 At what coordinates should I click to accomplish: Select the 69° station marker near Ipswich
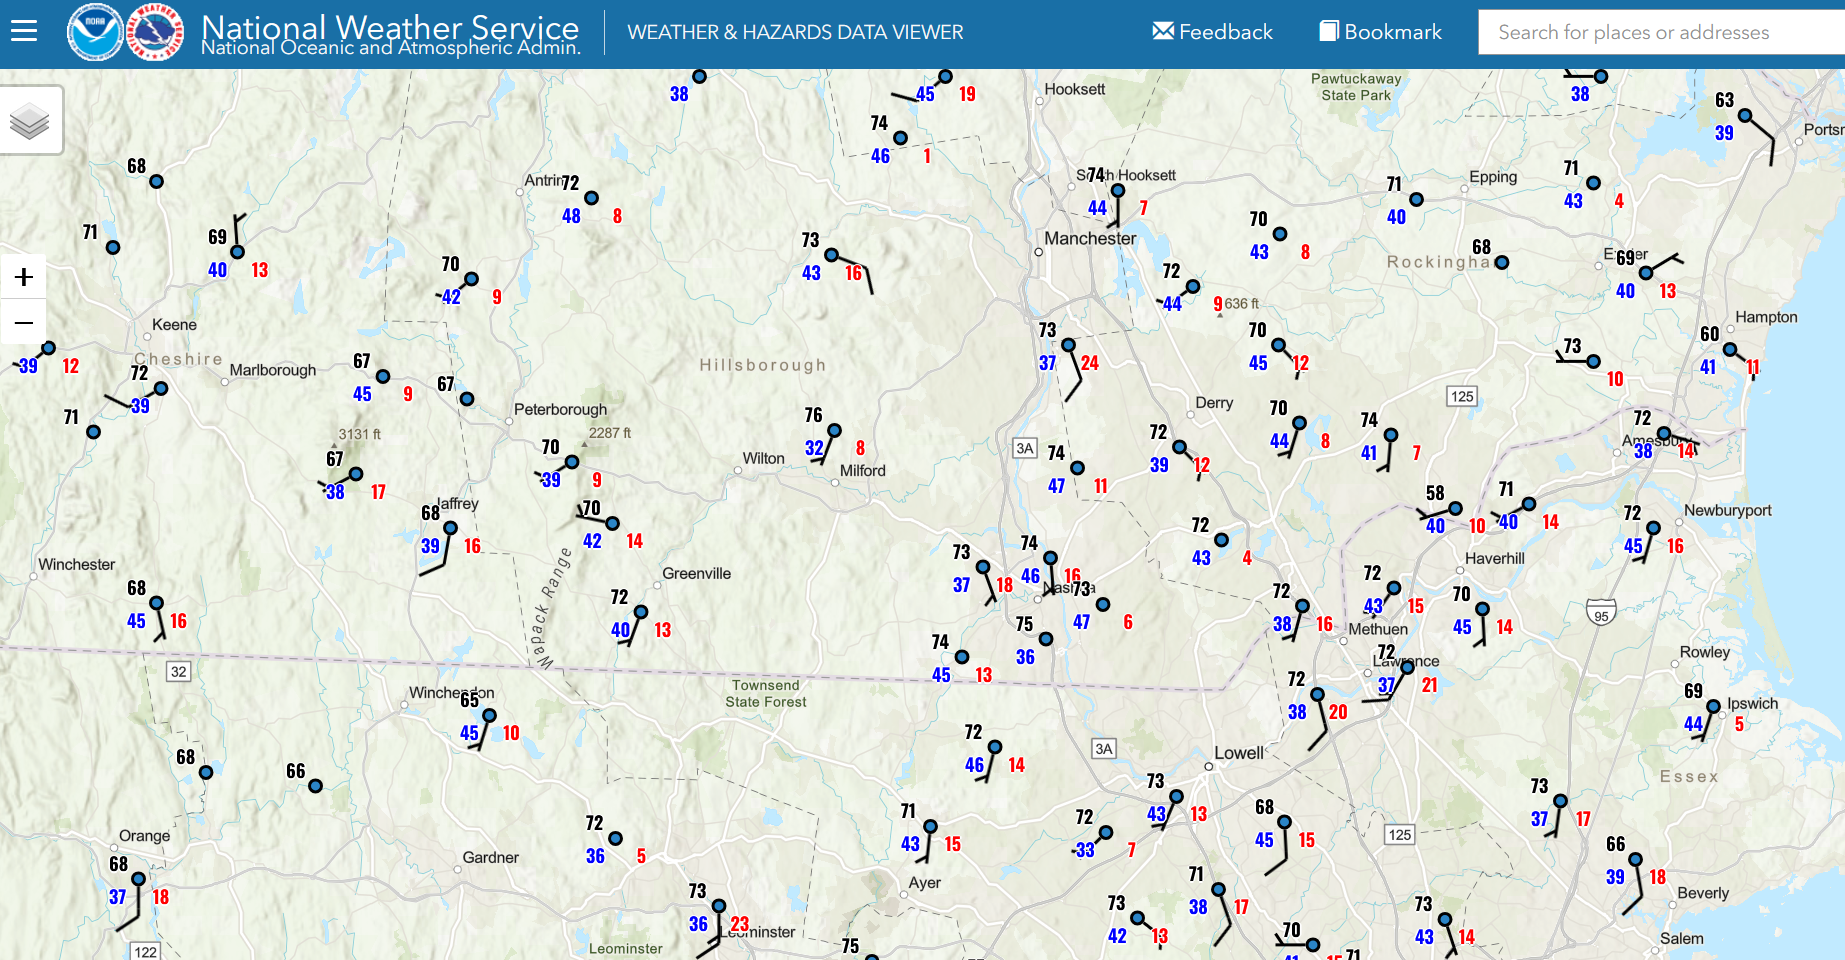tap(1713, 707)
